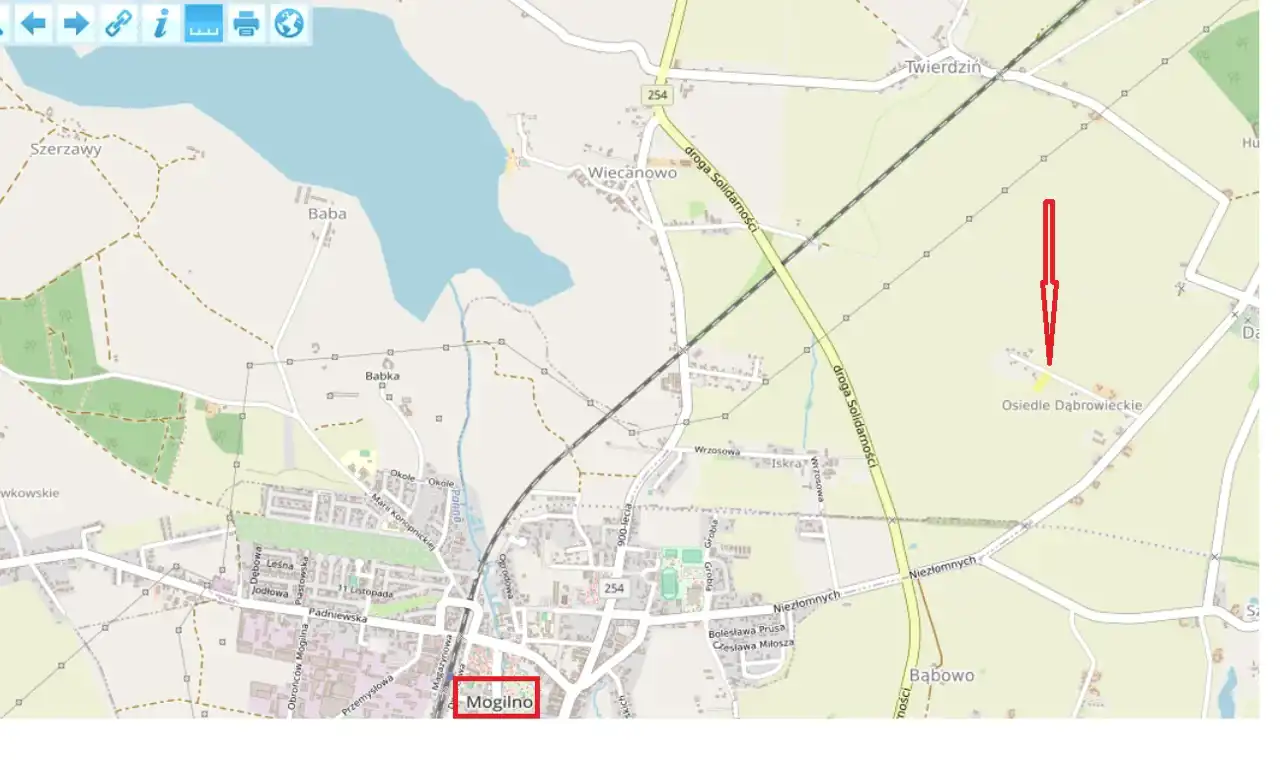Activate the info identify tool

click(x=160, y=23)
